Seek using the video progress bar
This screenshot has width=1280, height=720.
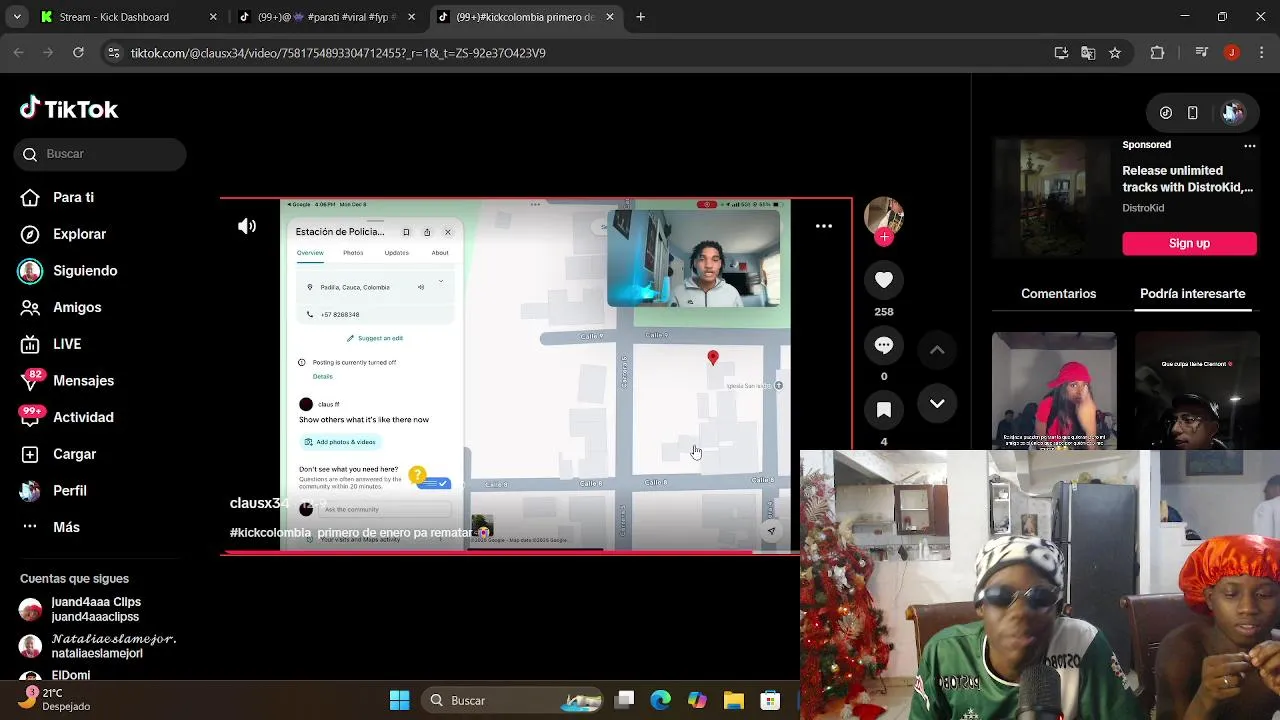(x=510, y=551)
